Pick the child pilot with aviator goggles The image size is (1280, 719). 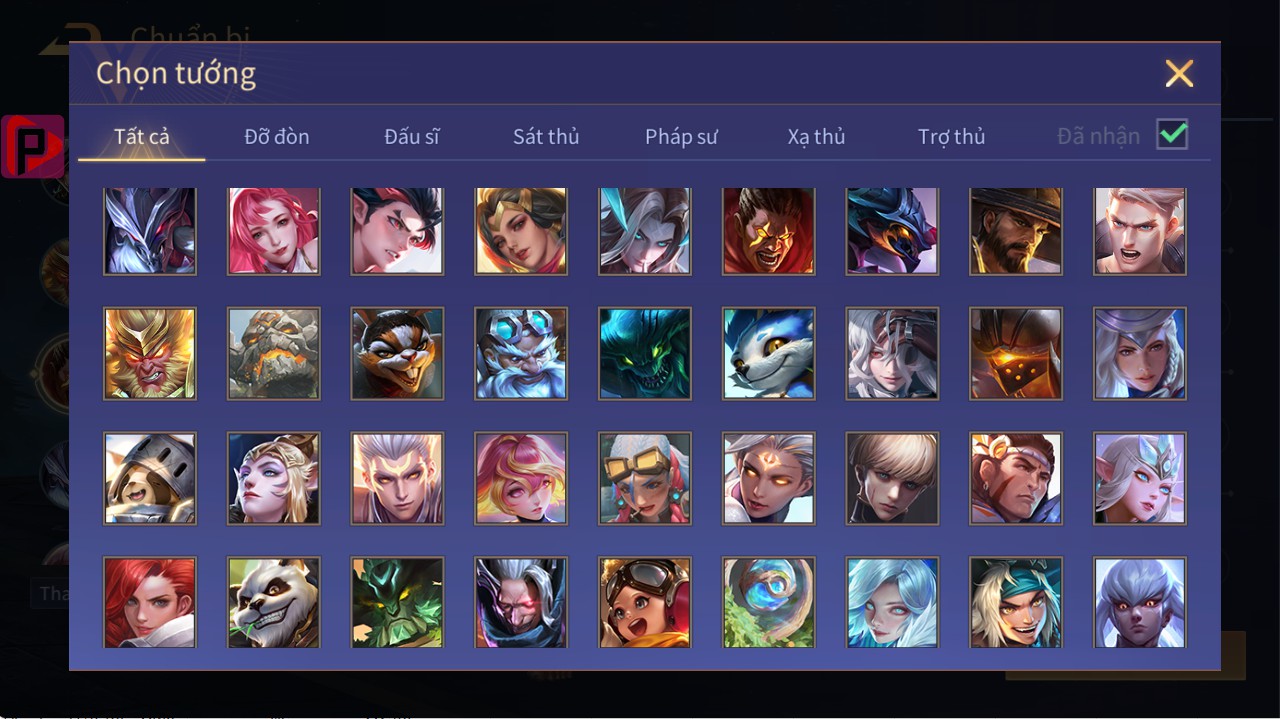coord(645,603)
